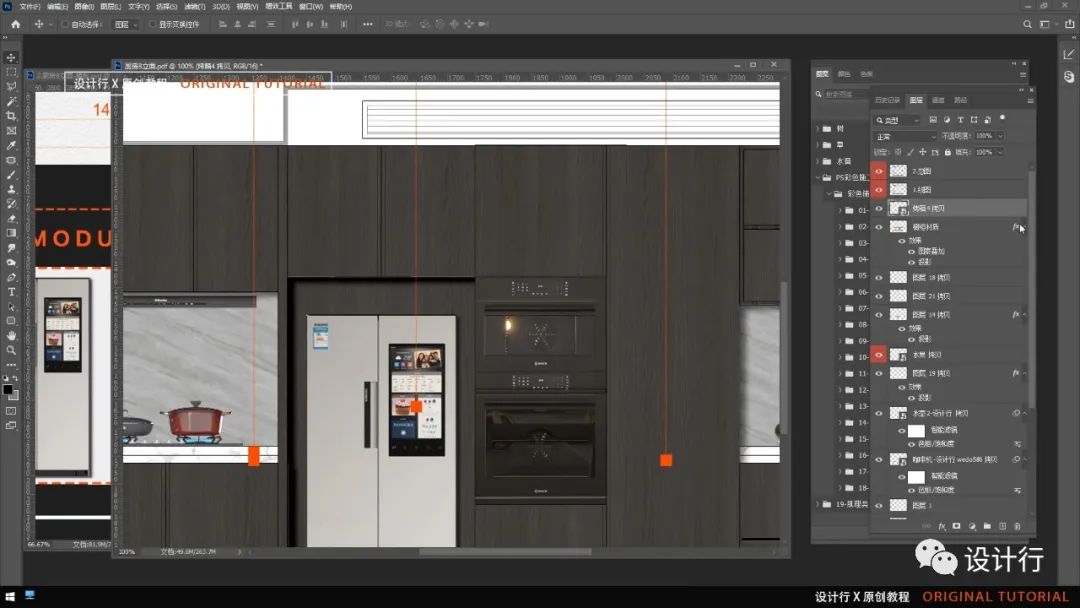Select the Lasso tool
Screen dimensions: 1080x608
(11, 86)
